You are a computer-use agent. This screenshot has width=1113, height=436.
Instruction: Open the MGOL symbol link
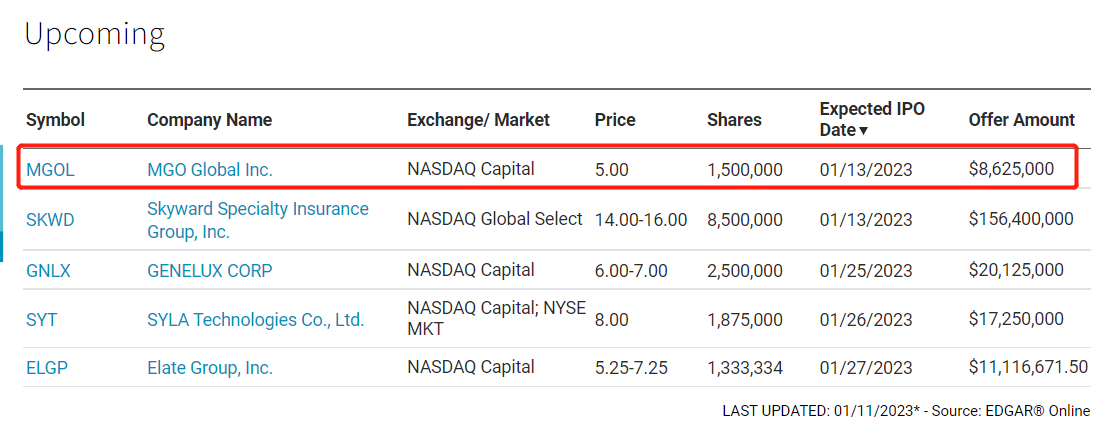tap(50, 170)
